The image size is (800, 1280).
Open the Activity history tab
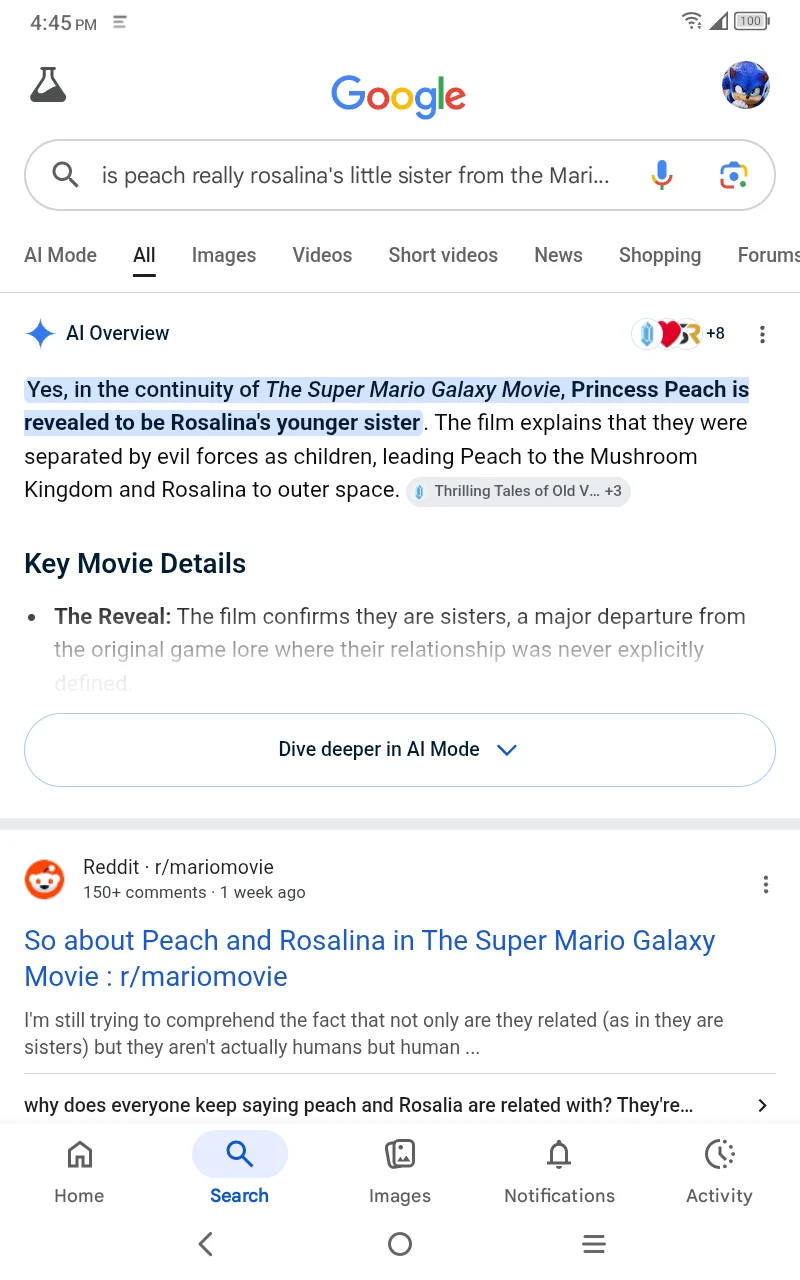pos(719,1172)
